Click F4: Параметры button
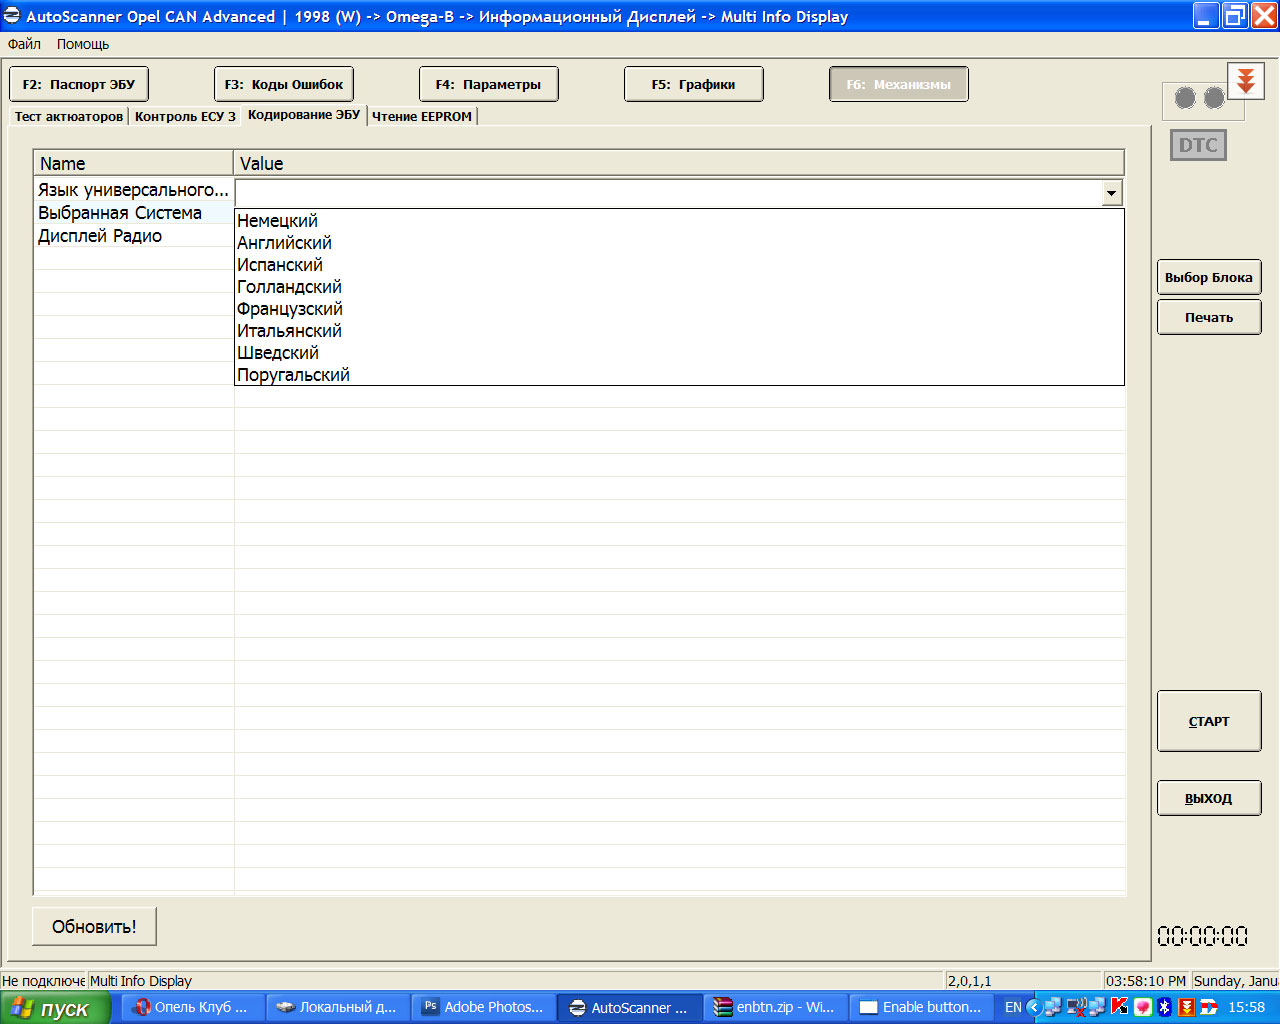 pyautogui.click(x=489, y=84)
